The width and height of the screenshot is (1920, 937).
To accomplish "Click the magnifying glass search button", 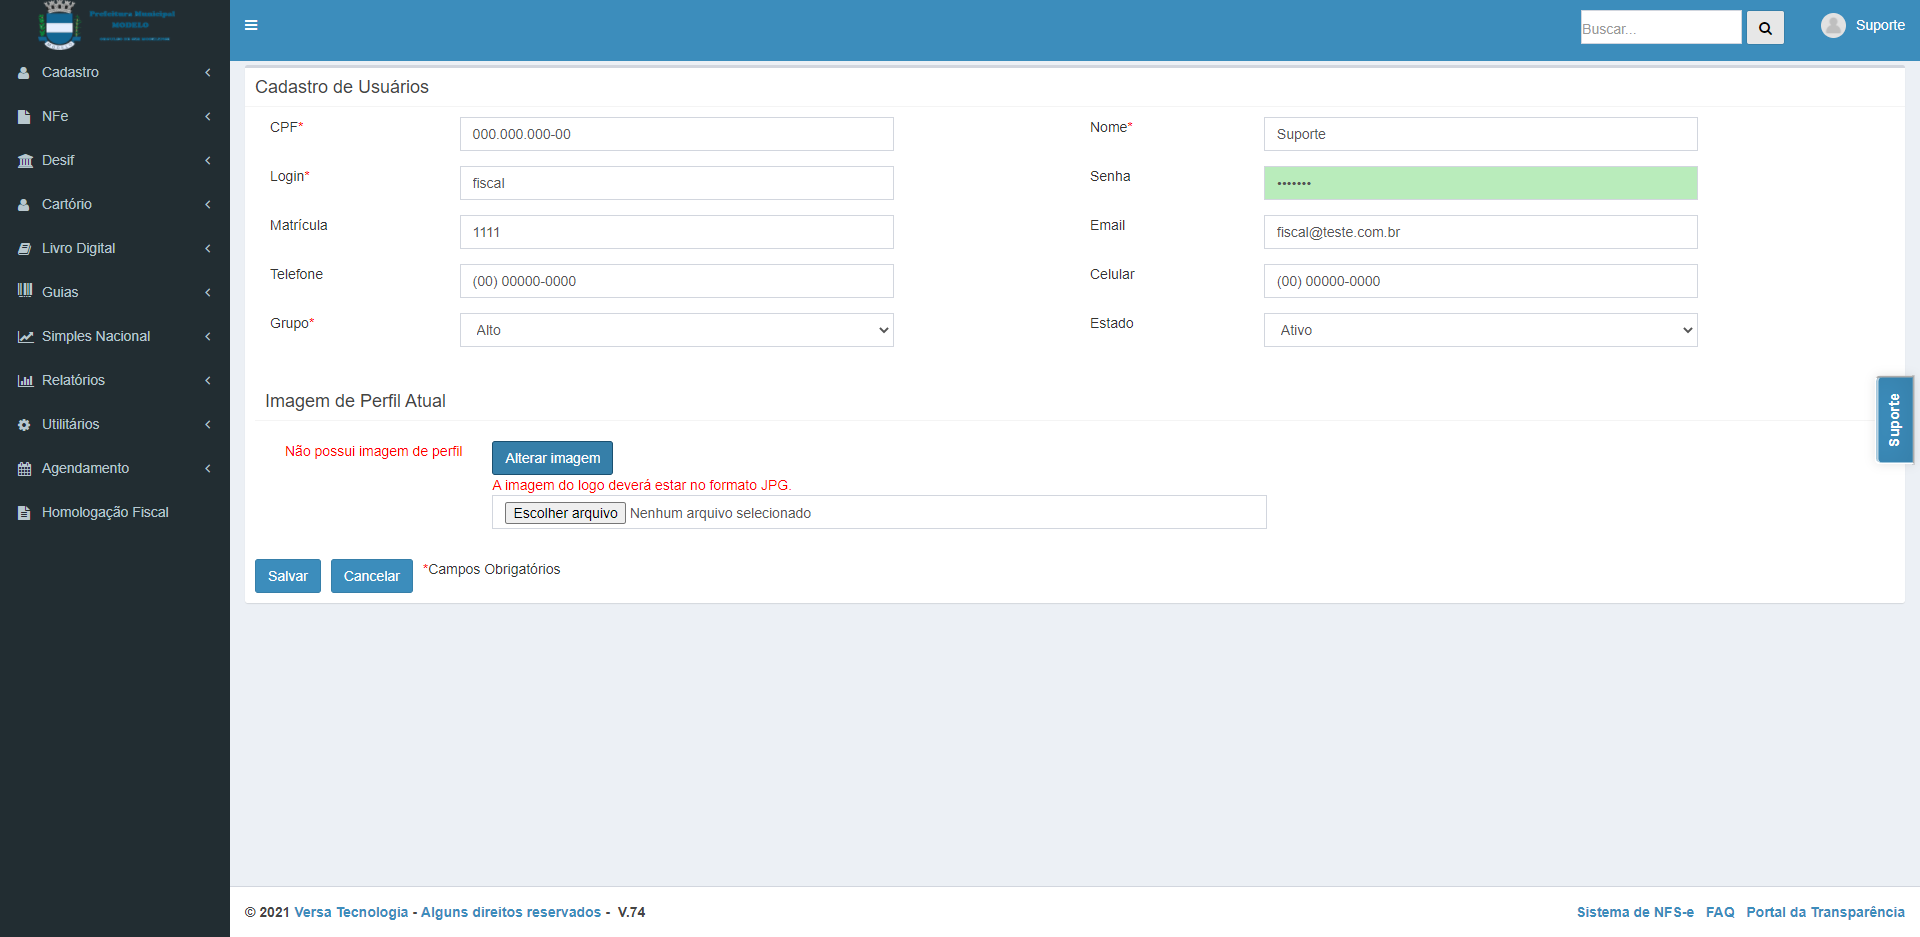I will (x=1765, y=28).
